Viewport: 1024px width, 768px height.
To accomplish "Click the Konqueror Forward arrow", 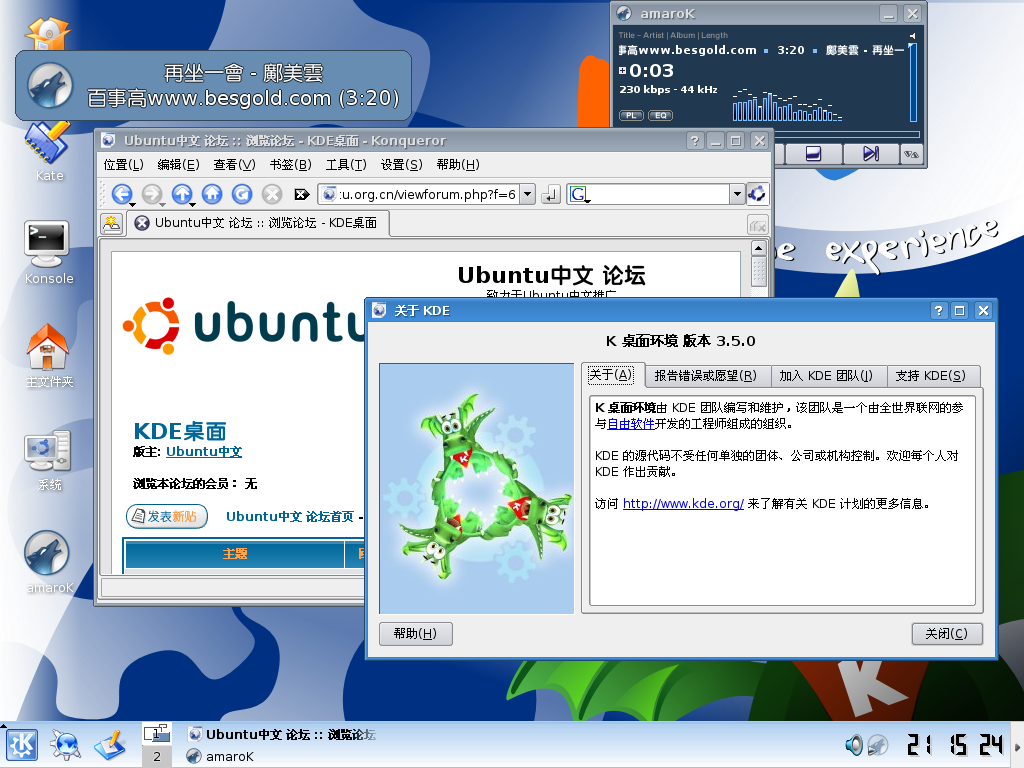I will click(x=152, y=194).
